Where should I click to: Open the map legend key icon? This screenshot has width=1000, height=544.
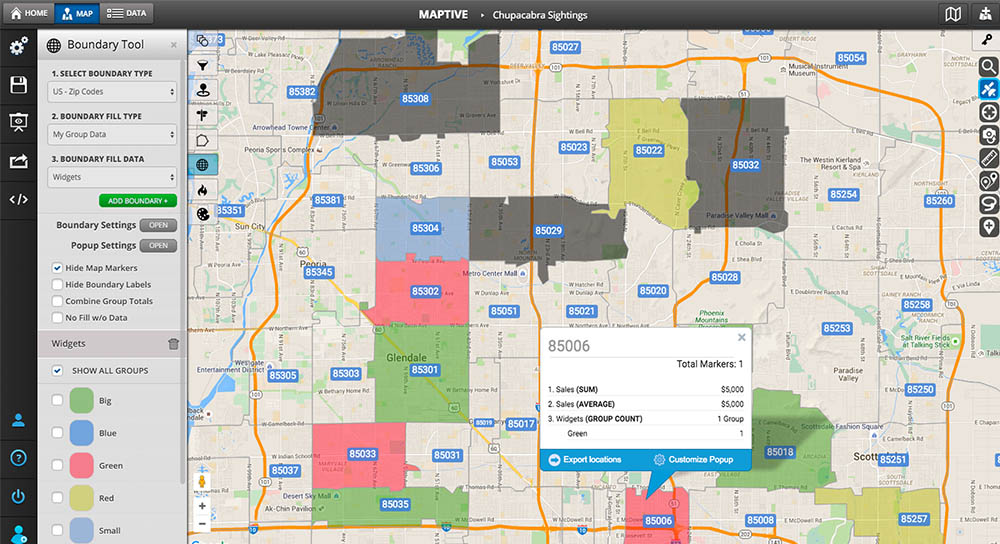[x=987, y=40]
